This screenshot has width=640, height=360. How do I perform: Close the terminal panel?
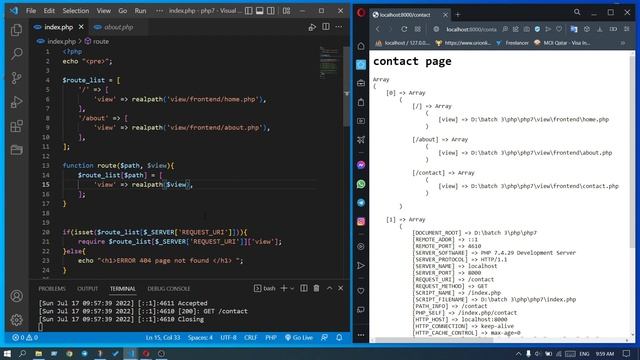pos(340,288)
